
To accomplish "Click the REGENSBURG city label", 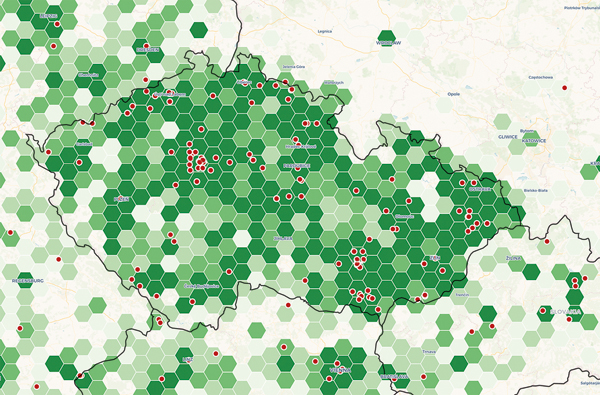I will coord(28,281).
